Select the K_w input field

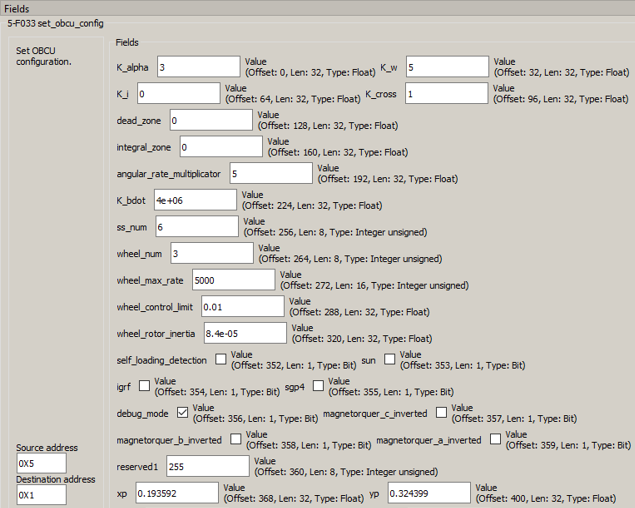click(446, 67)
